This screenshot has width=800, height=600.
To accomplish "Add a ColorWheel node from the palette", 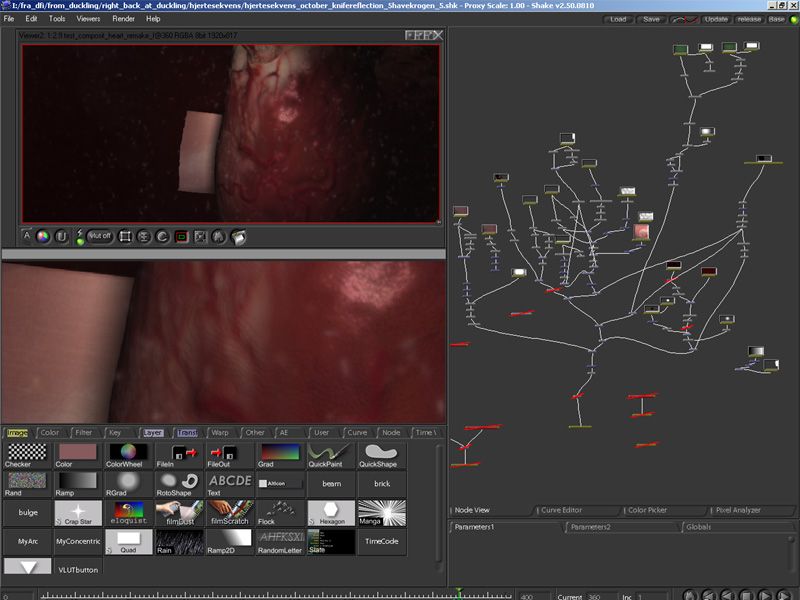I will click(x=128, y=455).
